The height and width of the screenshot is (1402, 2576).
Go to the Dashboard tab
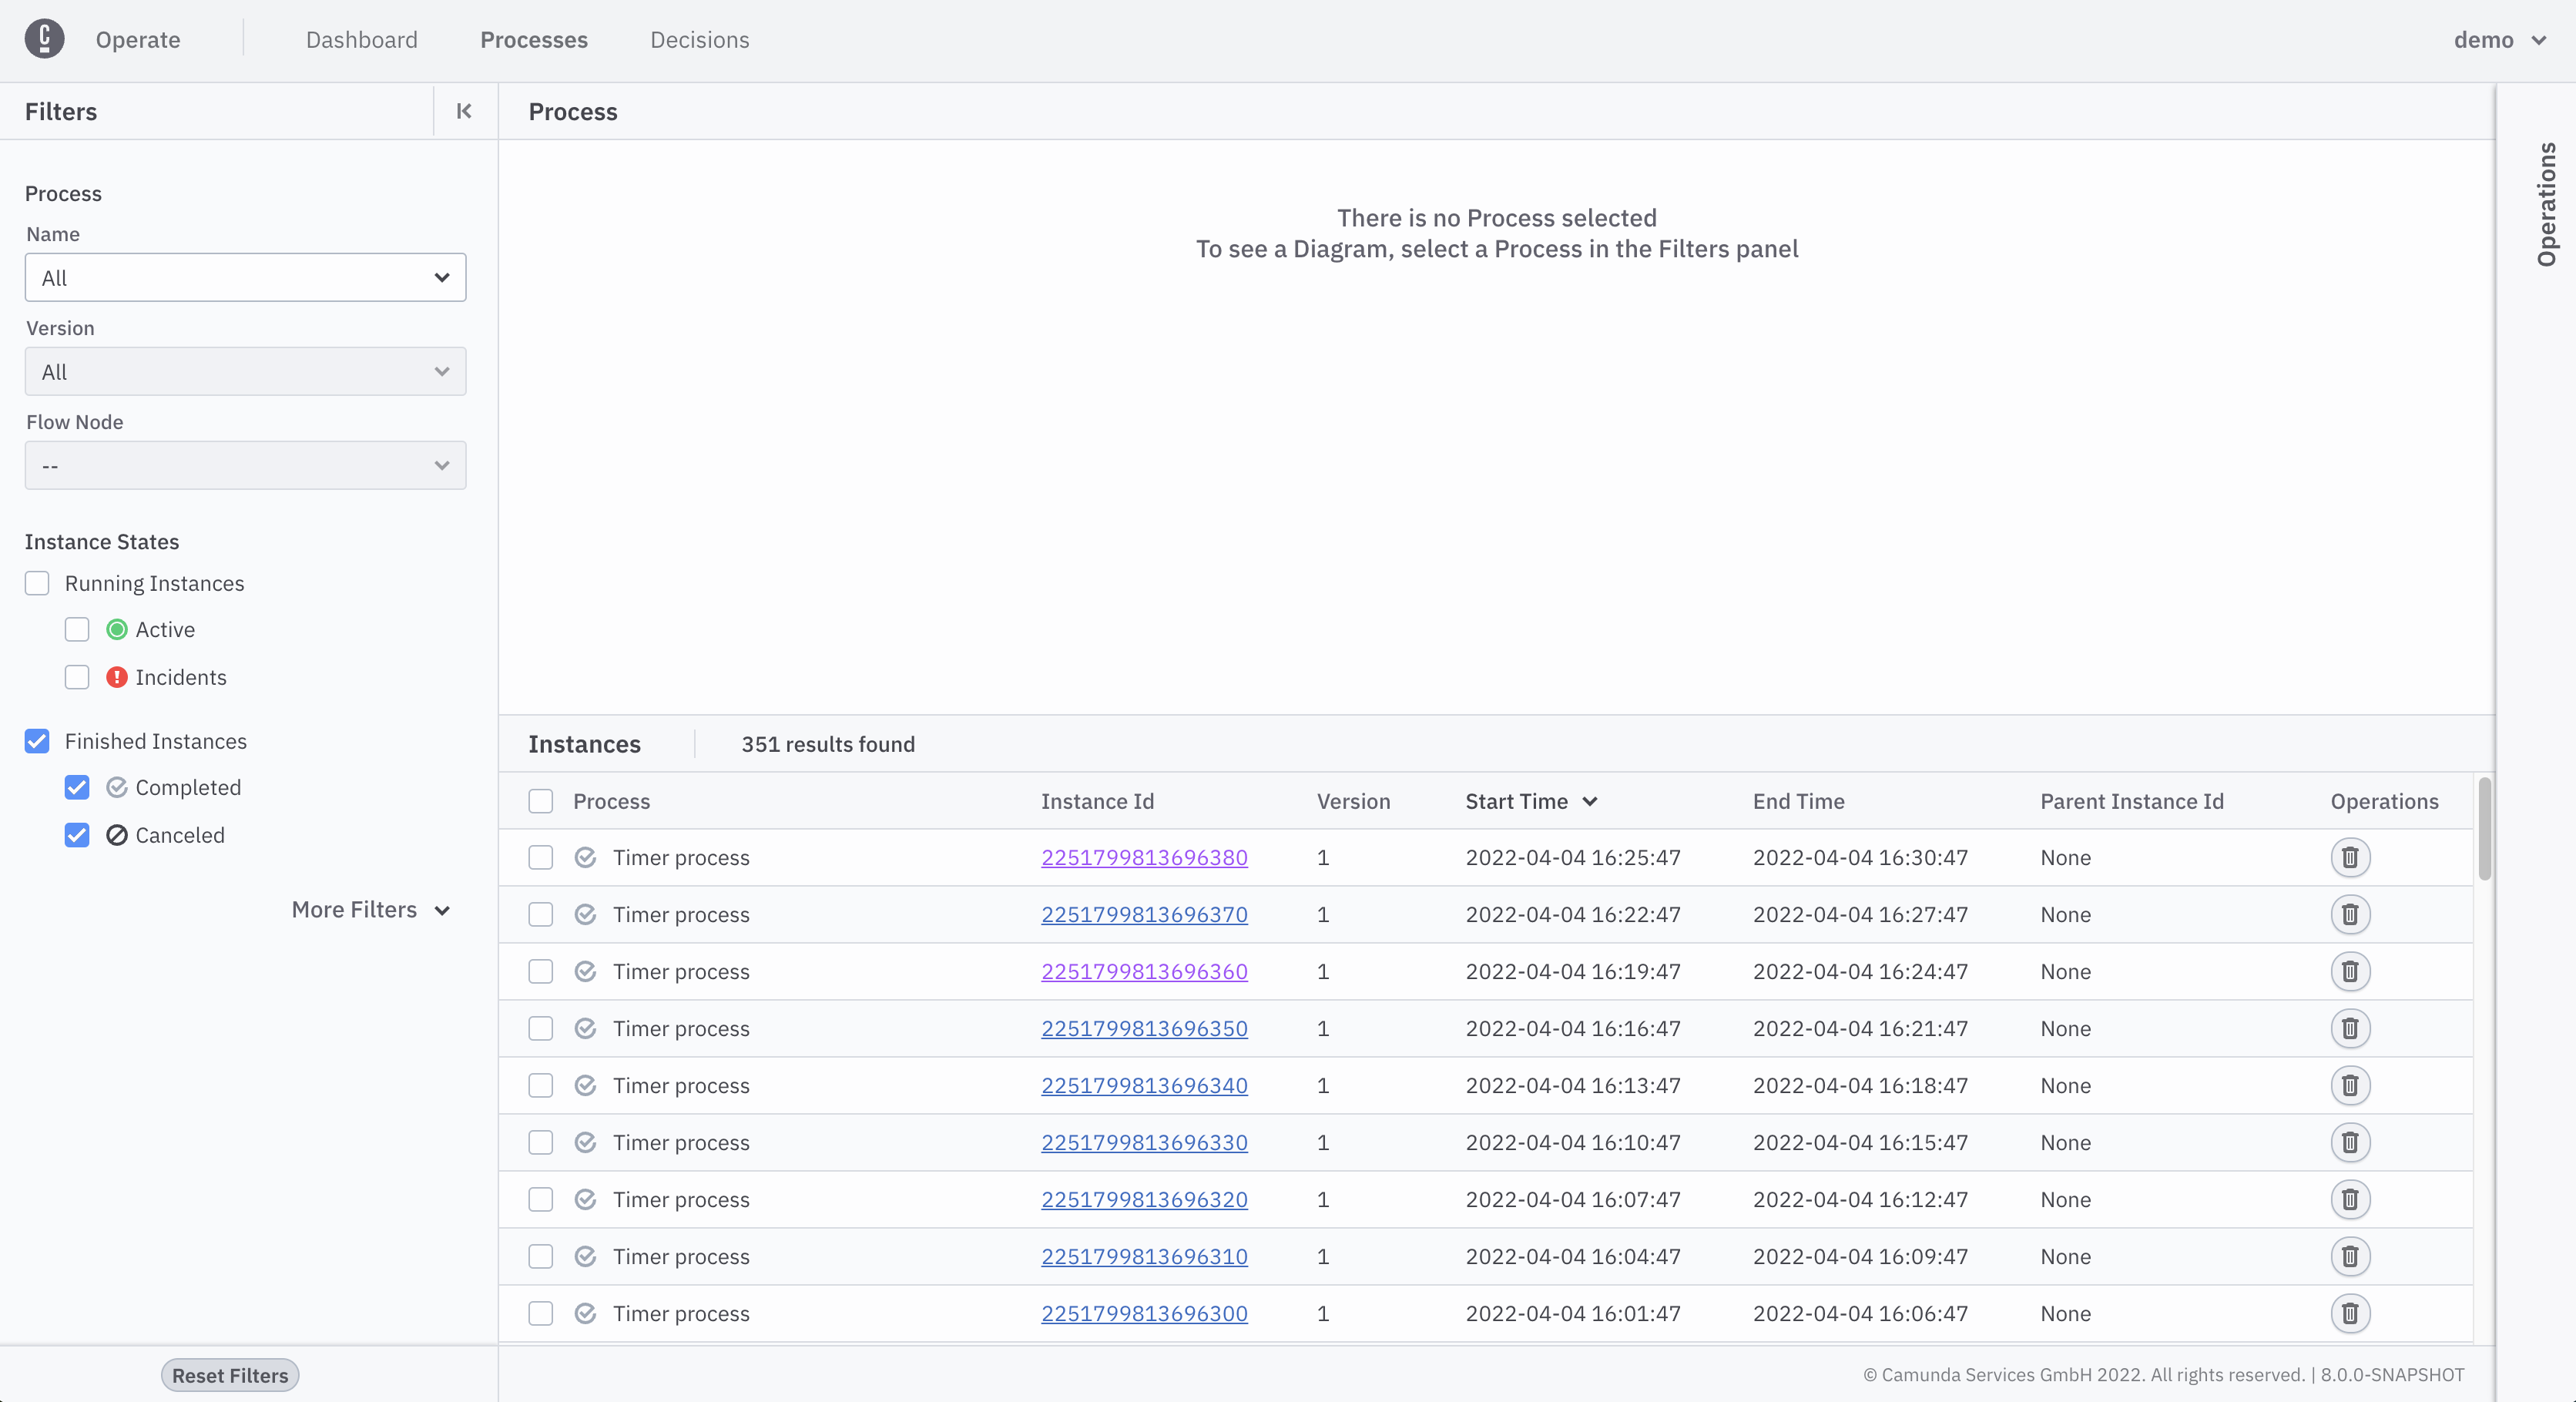[x=361, y=39]
